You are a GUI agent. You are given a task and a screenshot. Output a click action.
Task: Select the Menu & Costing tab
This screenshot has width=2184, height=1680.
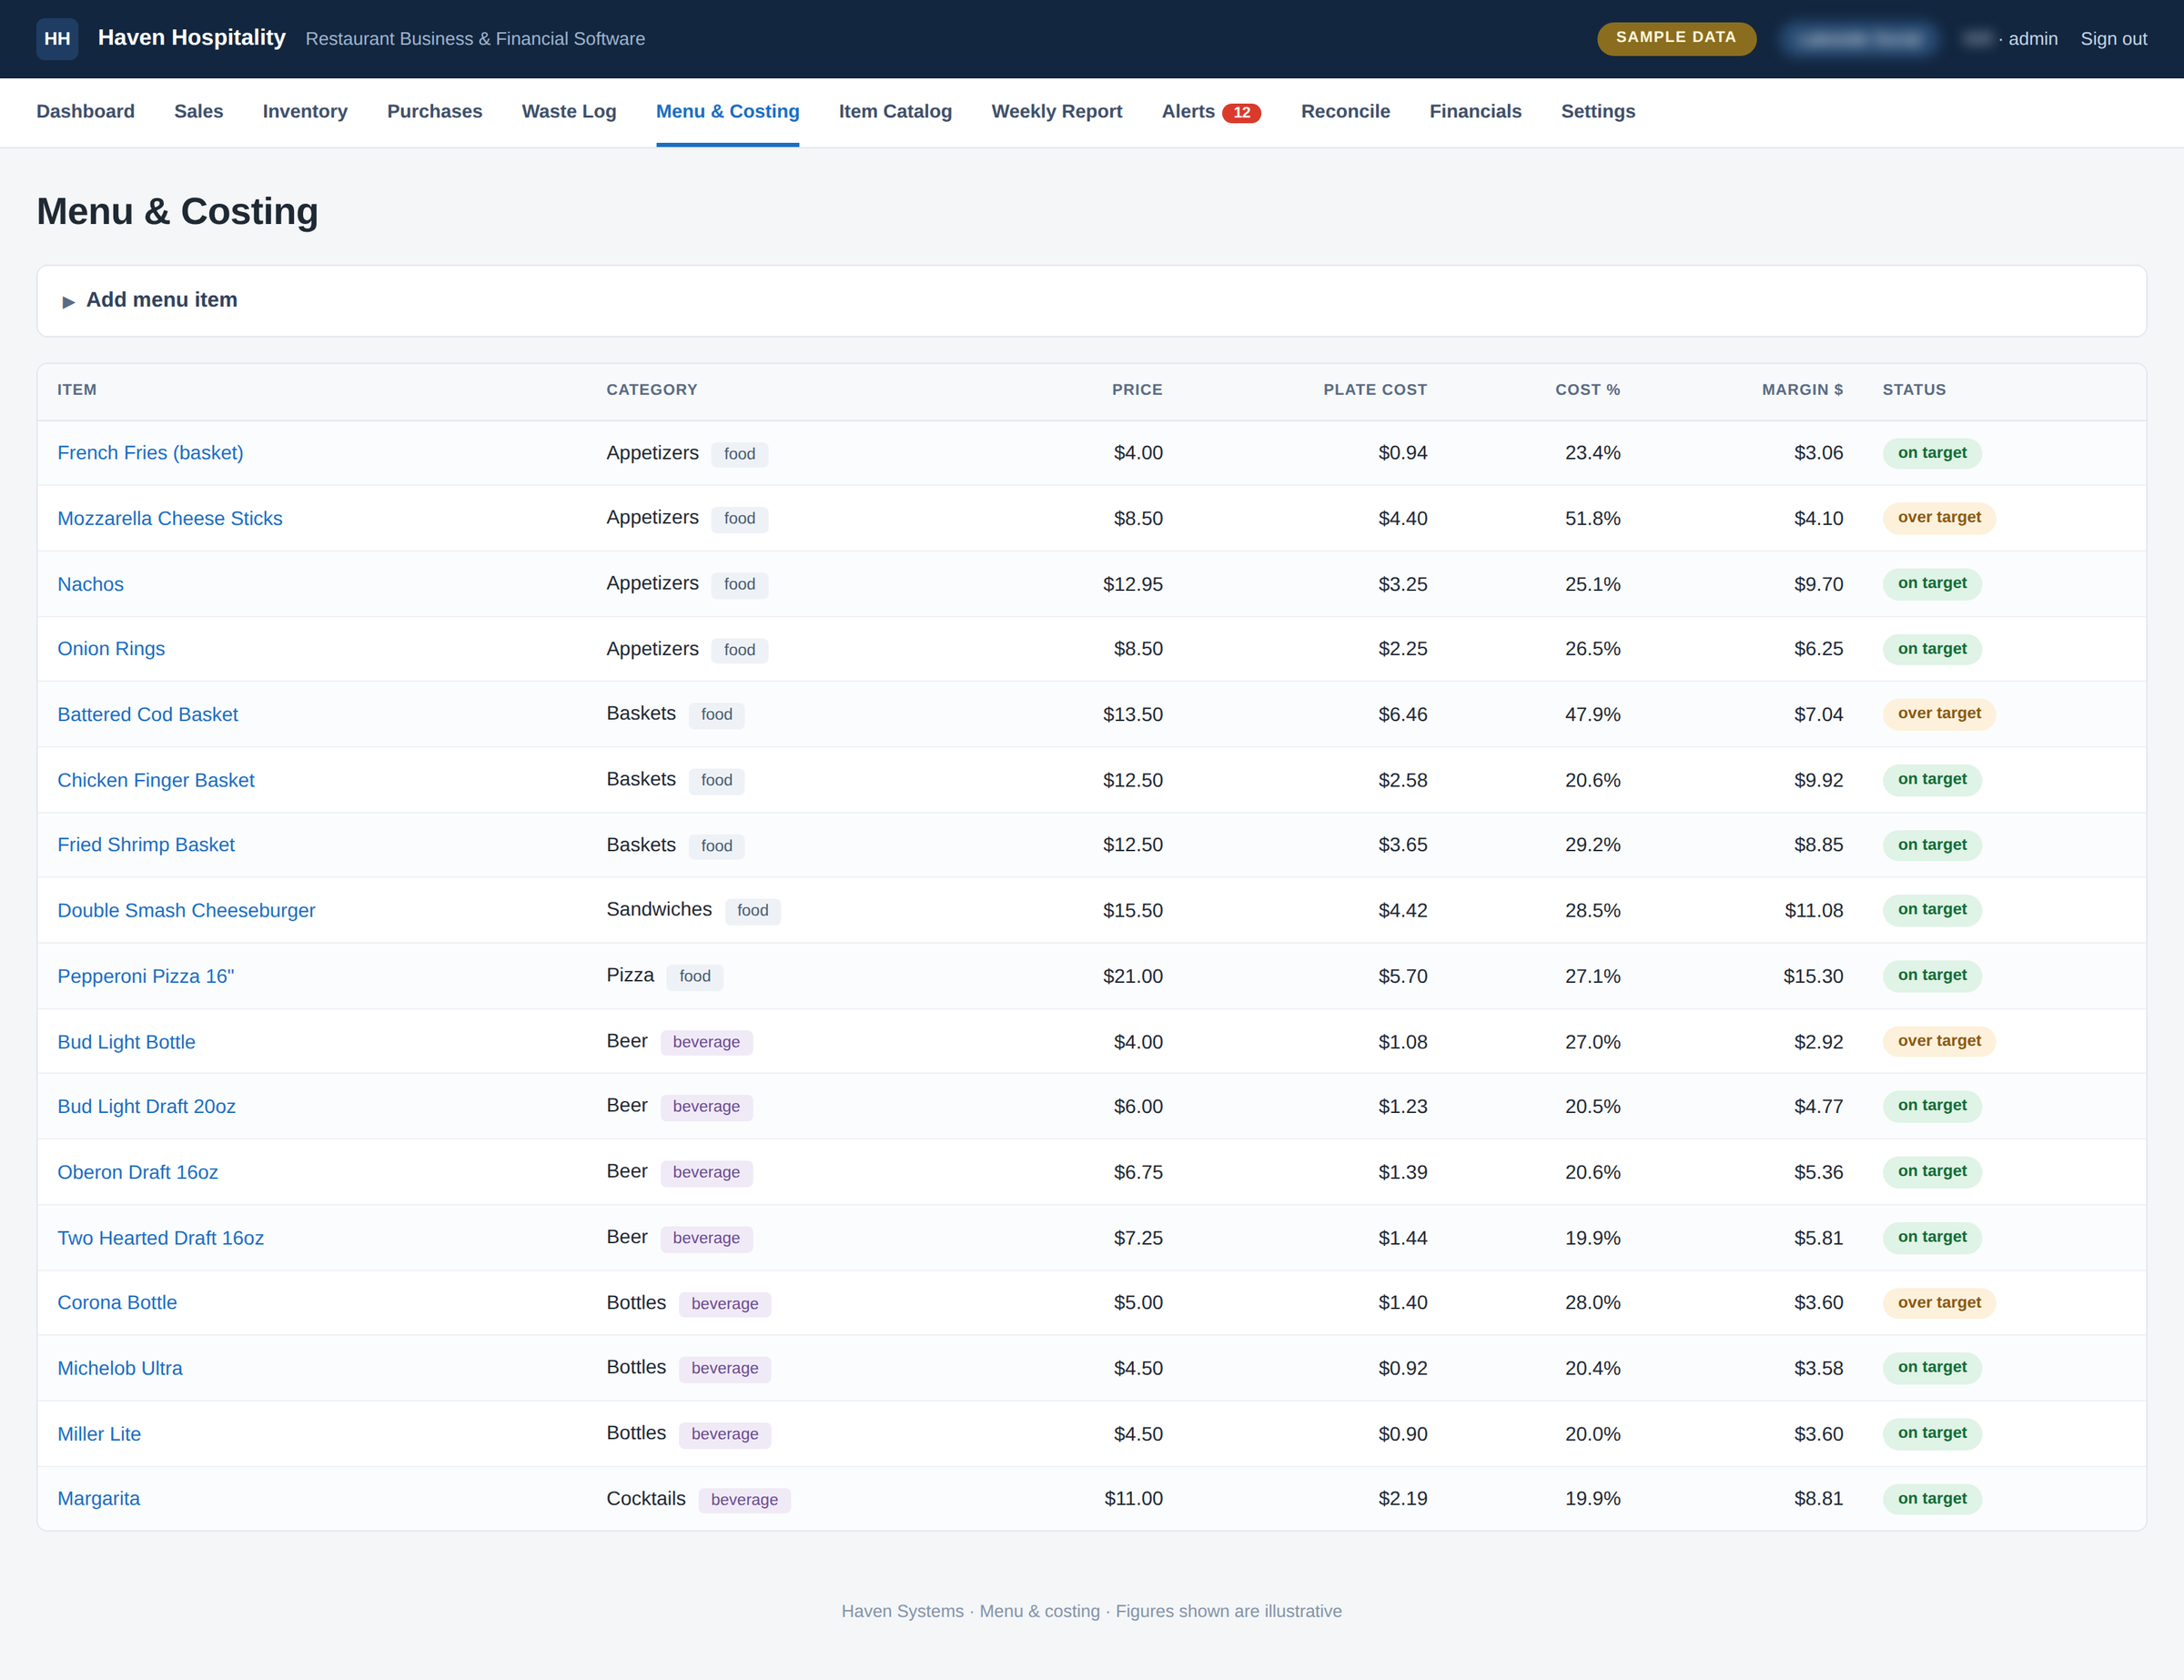pos(727,112)
